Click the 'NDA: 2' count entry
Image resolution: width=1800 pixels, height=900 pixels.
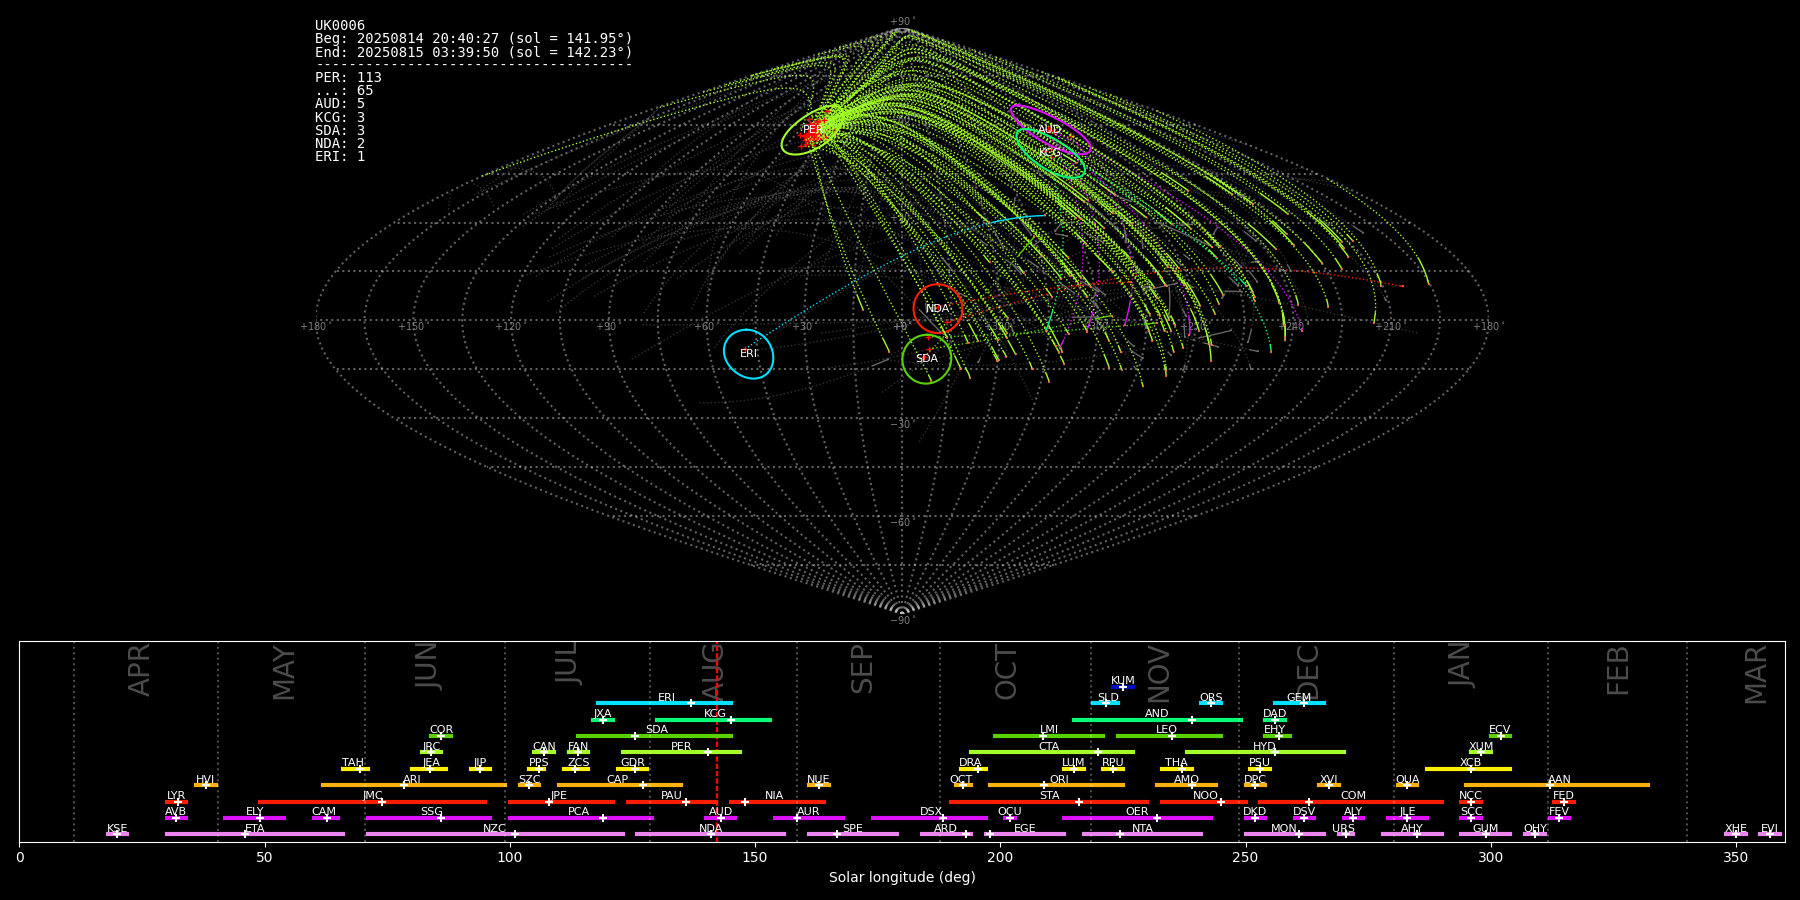point(340,143)
